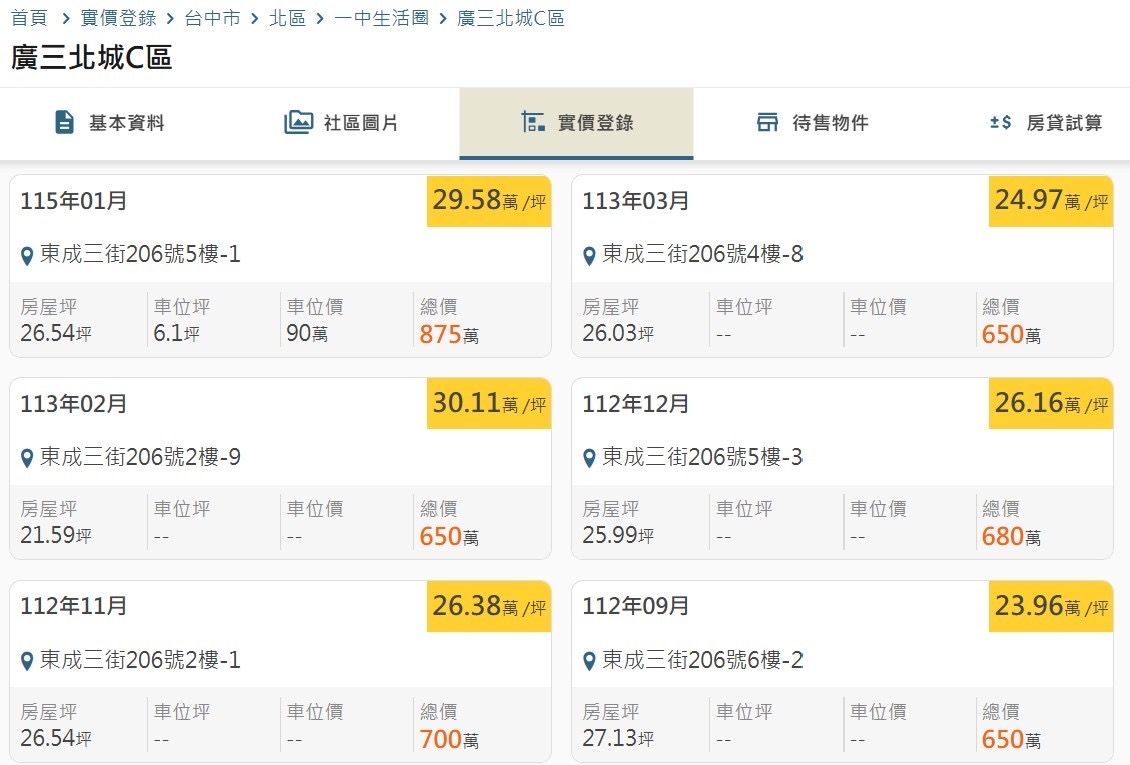Click the 23.96萬/坪 price badge
This screenshot has width=1130, height=765.
(x=1051, y=607)
